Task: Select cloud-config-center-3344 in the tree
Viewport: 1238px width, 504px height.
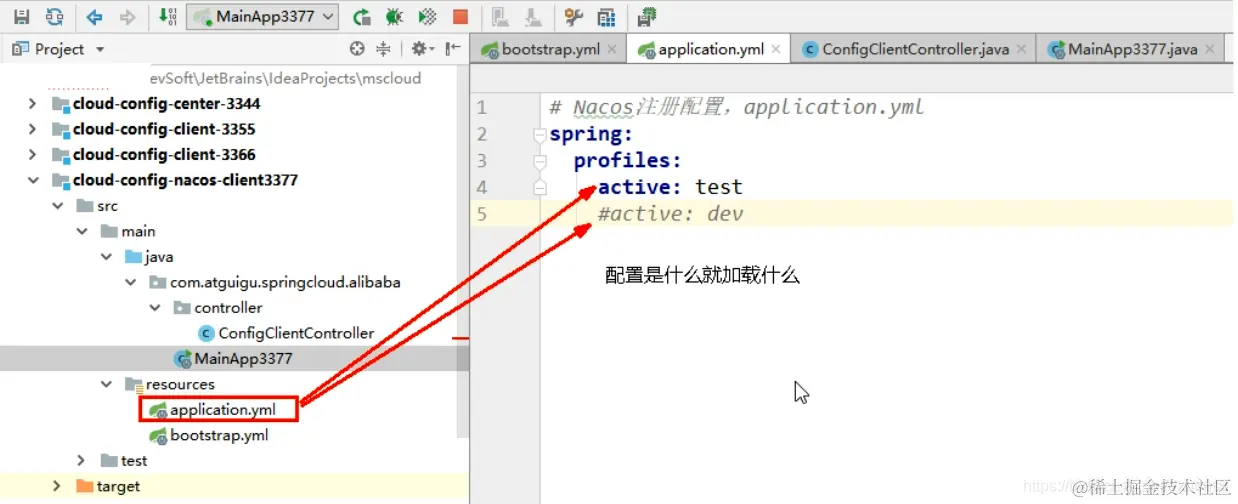Action: tap(166, 103)
